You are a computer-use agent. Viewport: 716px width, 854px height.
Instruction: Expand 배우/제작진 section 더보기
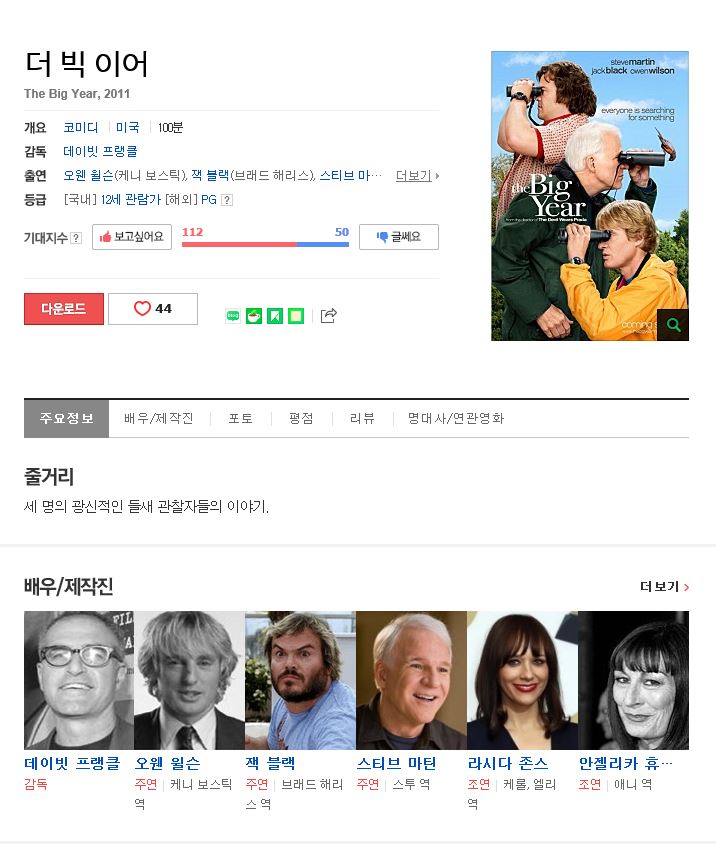tap(664, 587)
